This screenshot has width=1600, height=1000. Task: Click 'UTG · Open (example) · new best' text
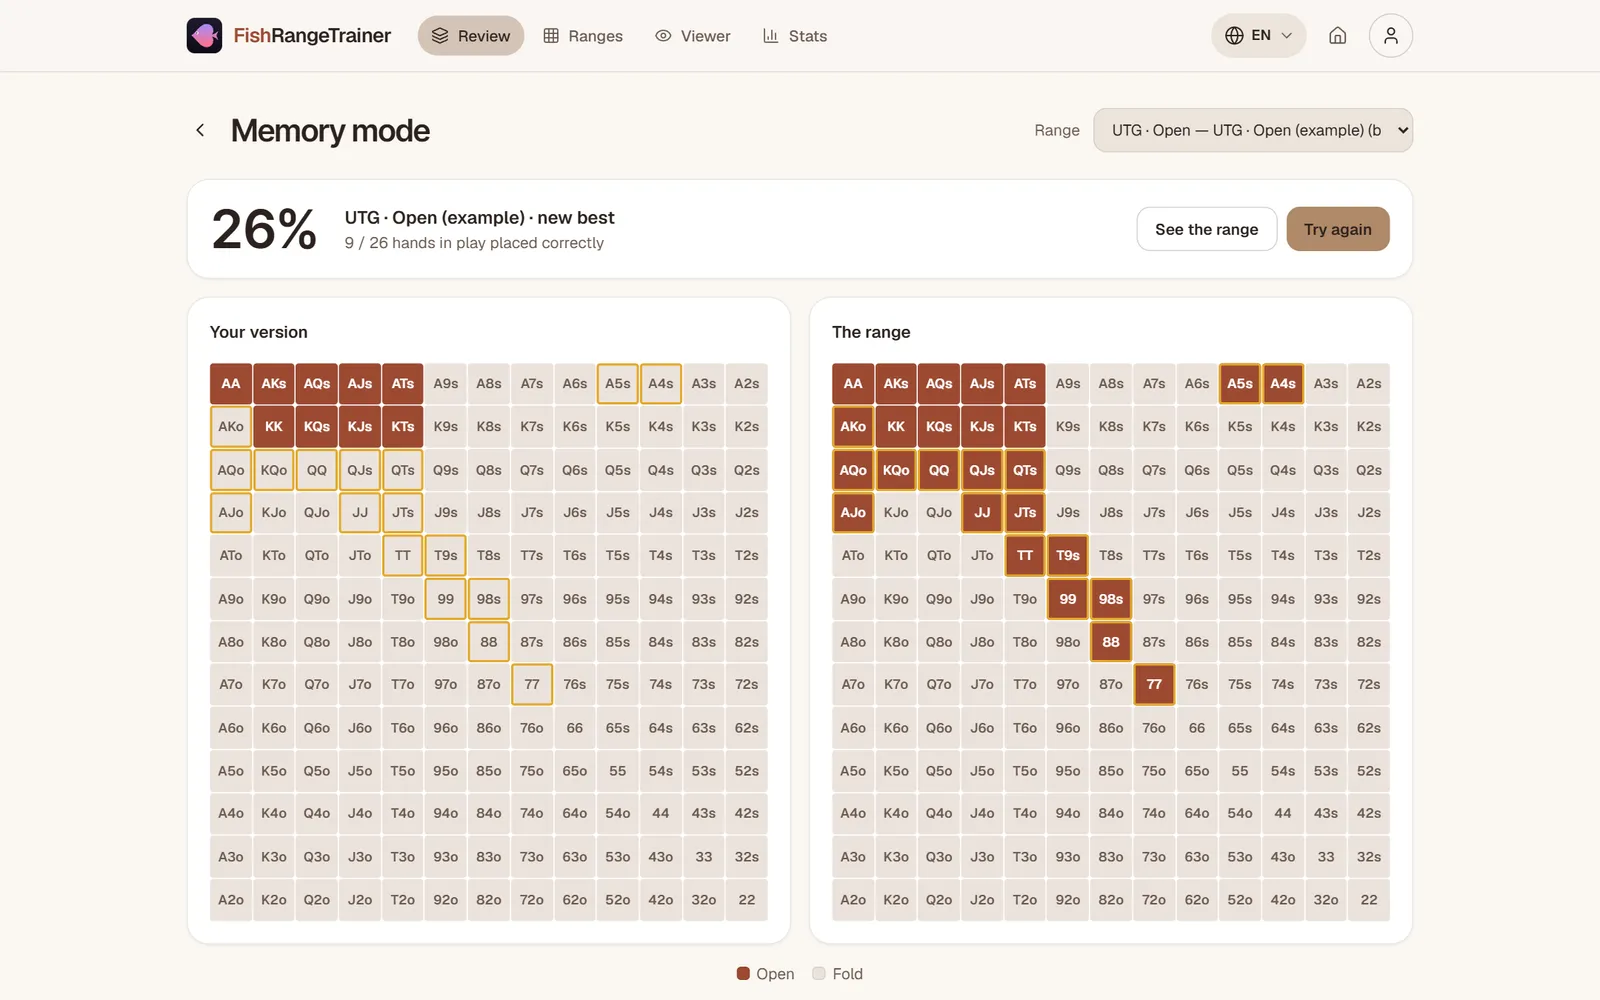pos(479,217)
